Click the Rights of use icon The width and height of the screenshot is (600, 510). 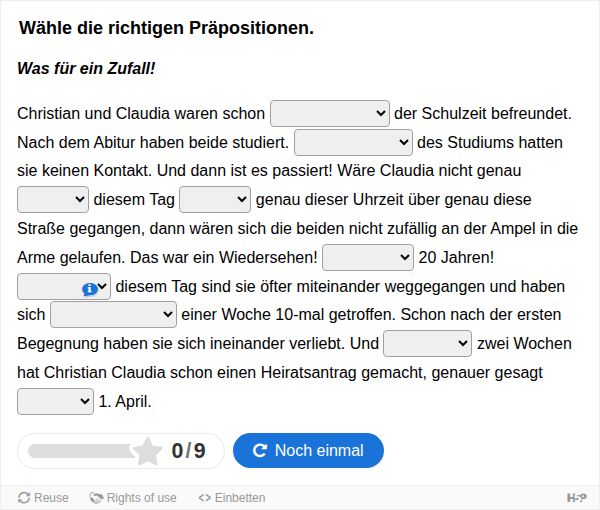click(x=96, y=498)
